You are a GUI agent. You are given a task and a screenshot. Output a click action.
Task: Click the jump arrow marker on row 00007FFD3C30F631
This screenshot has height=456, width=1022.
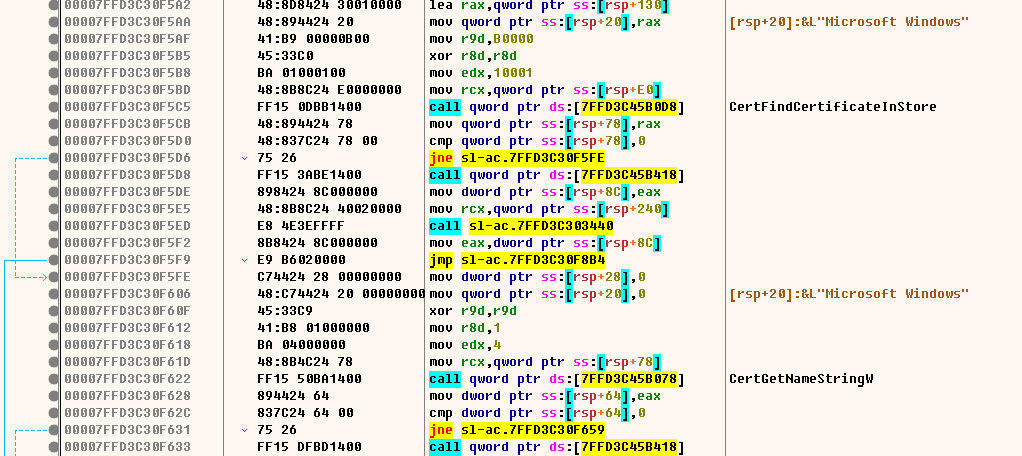tap(244, 430)
